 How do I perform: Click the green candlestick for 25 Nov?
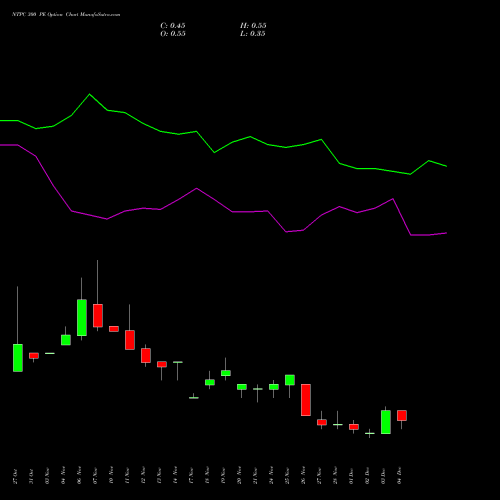click(x=290, y=380)
